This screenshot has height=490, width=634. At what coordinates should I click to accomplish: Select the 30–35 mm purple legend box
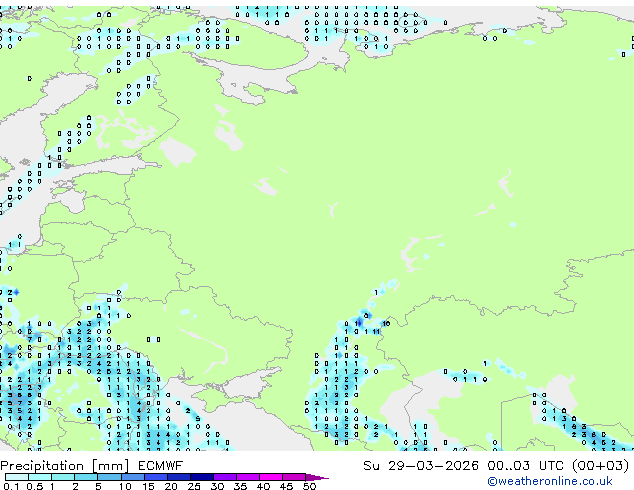[225, 477]
